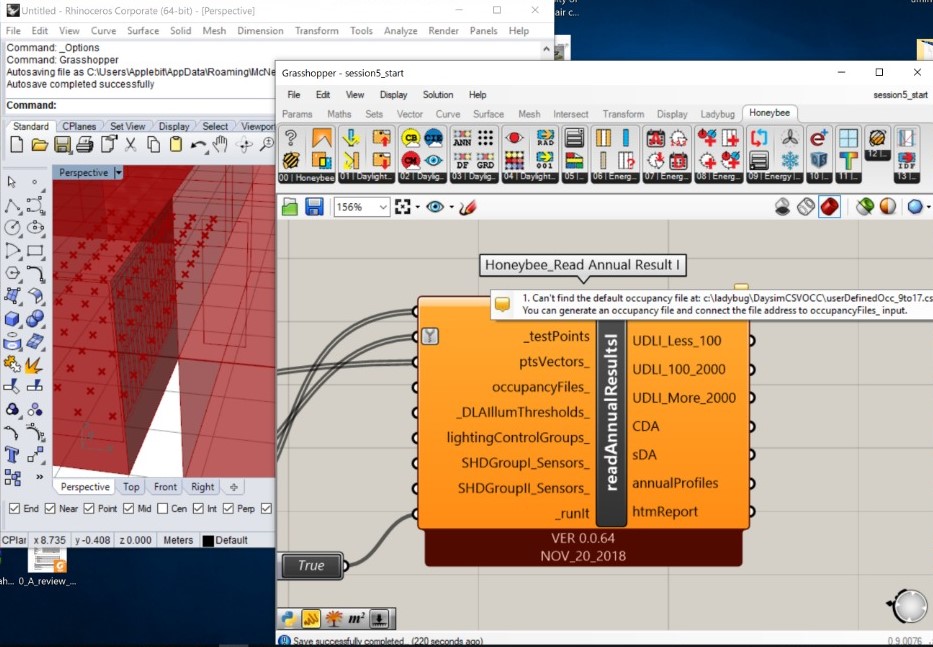
Task: Click the Print icon in Rhino toolbar
Action: coord(84,145)
